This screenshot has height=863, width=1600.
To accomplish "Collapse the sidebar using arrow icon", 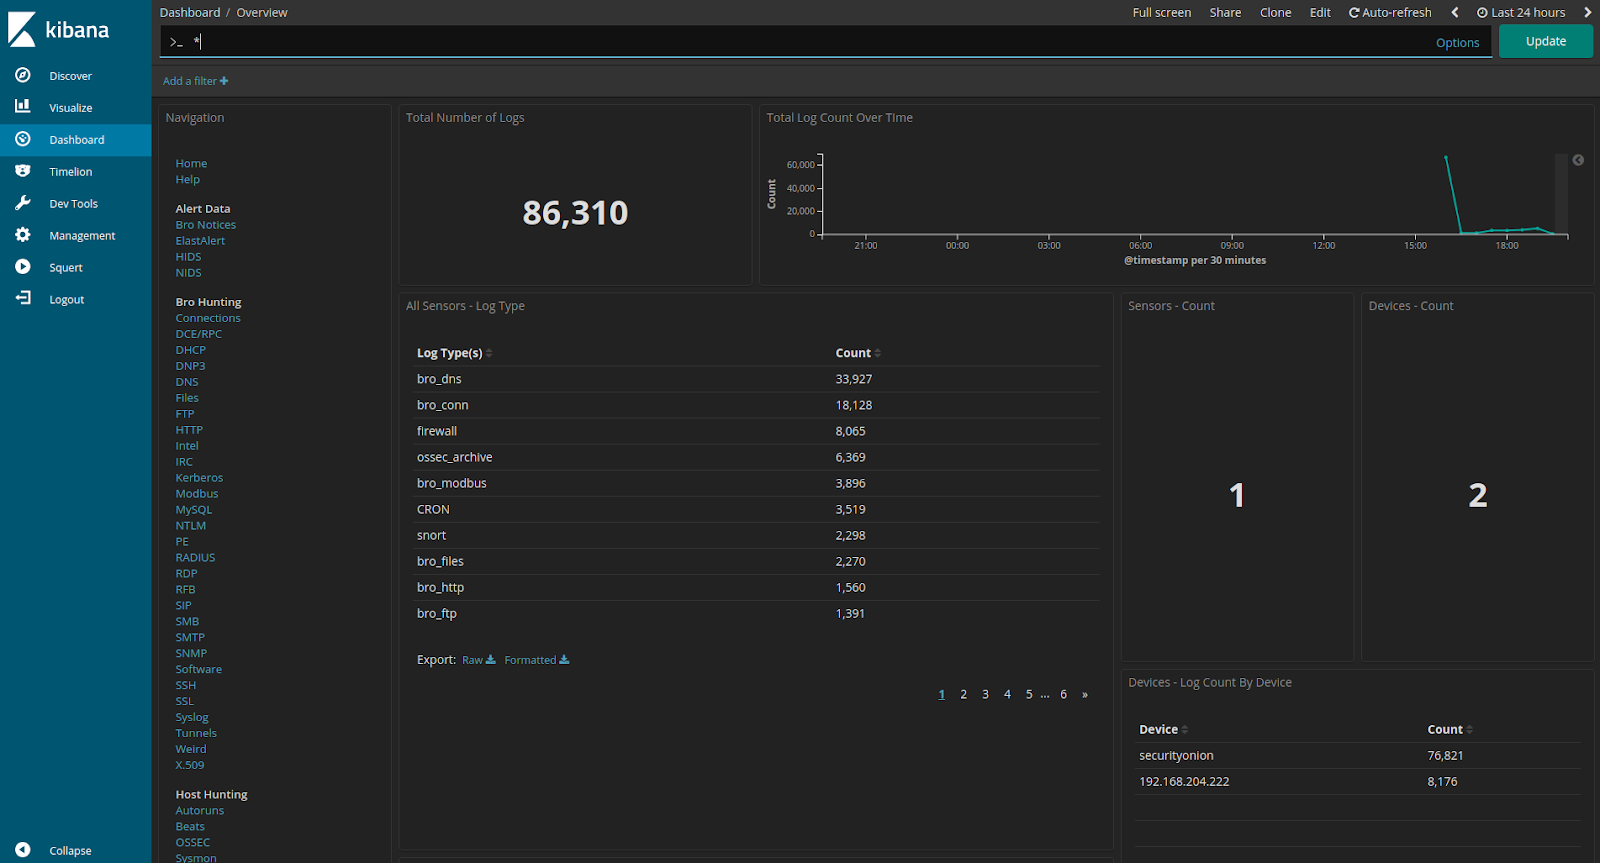I will click(22, 850).
